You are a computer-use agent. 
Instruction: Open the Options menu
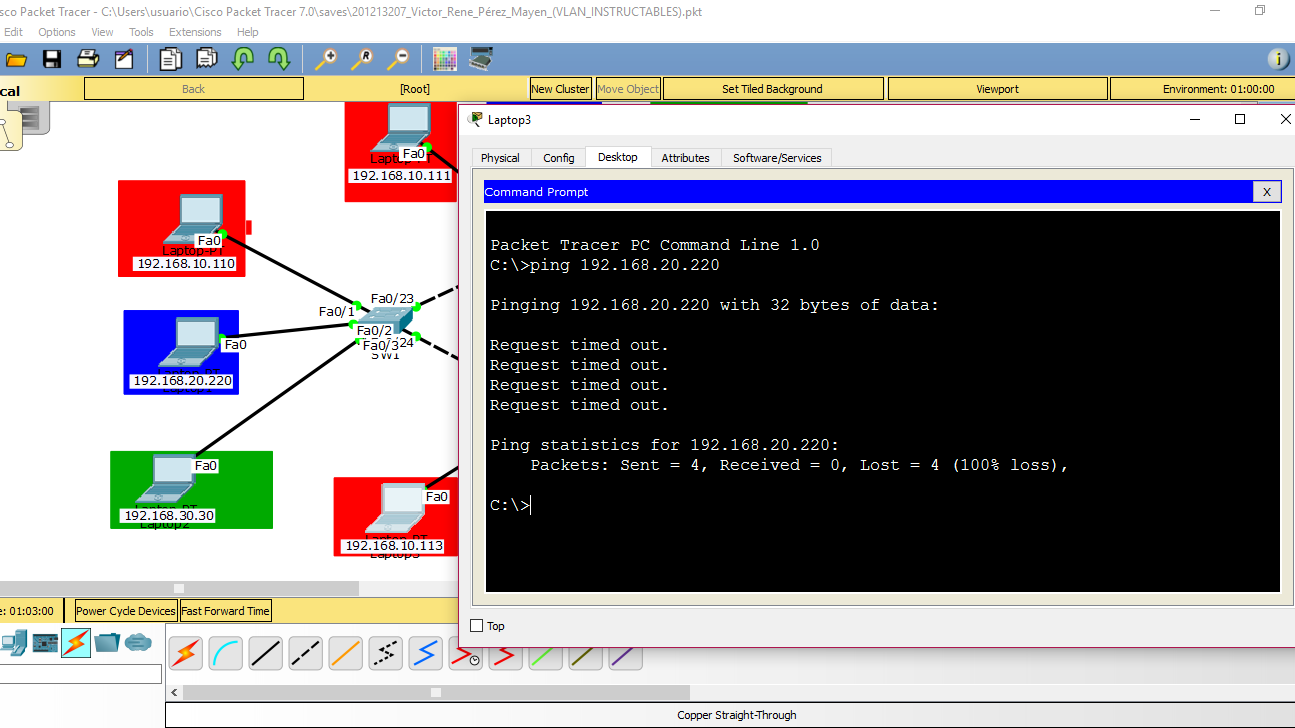pyautogui.click(x=57, y=32)
